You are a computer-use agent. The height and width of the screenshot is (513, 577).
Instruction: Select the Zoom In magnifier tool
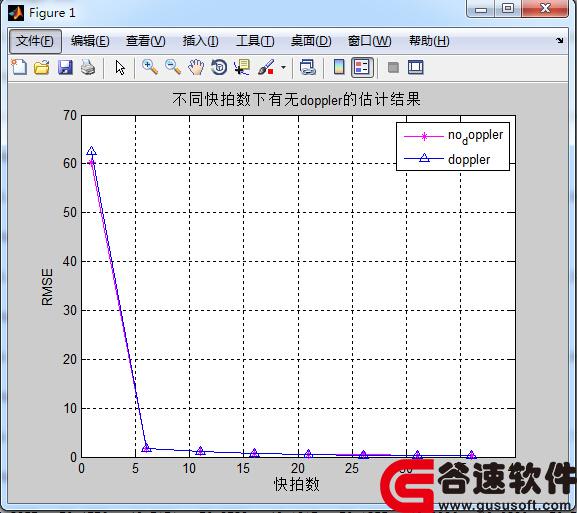tap(150, 67)
